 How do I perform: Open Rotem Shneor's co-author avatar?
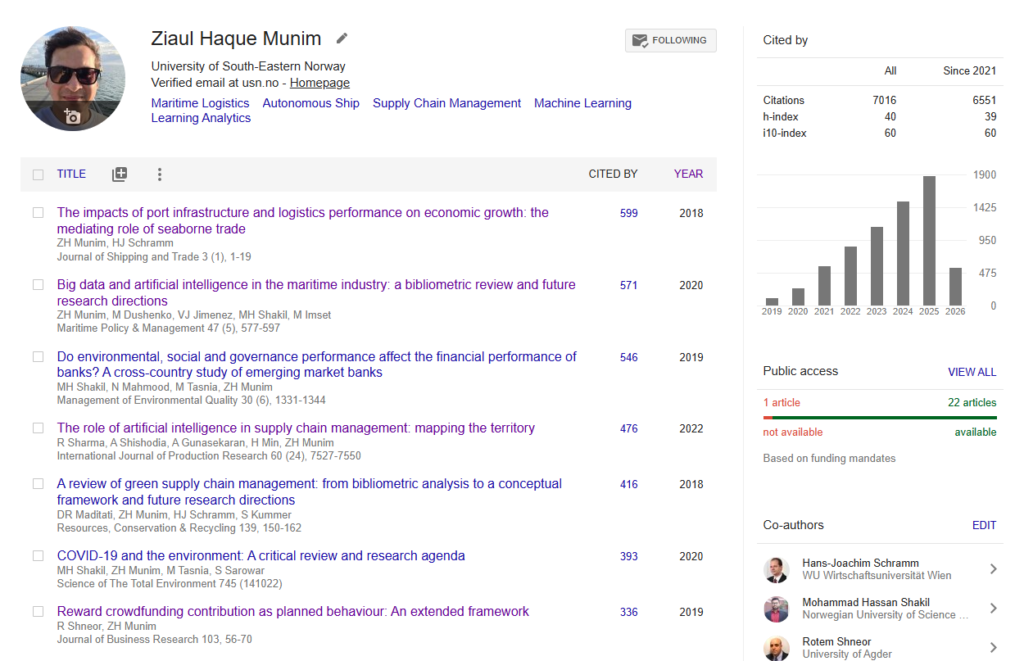coord(776,648)
